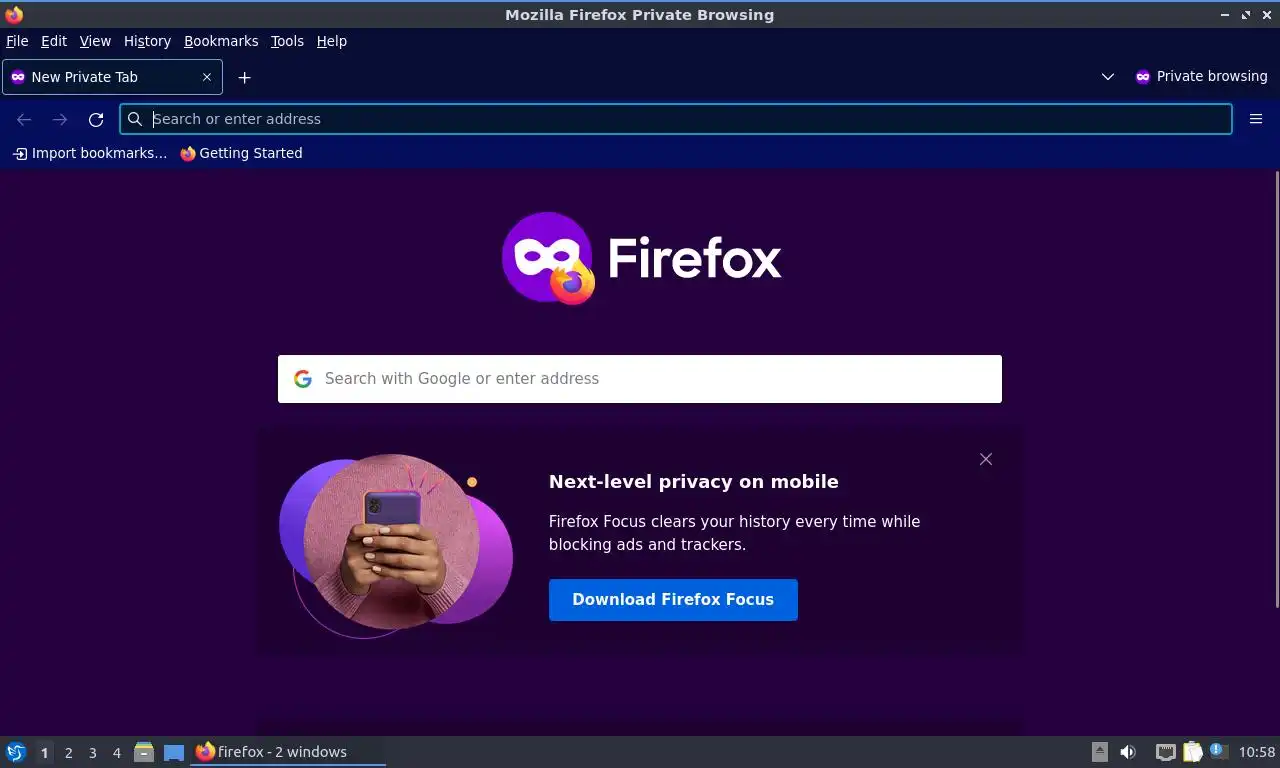Viewport: 1280px width, 768px height.
Task: Open the clipboard manager tray icon
Action: point(1192,752)
